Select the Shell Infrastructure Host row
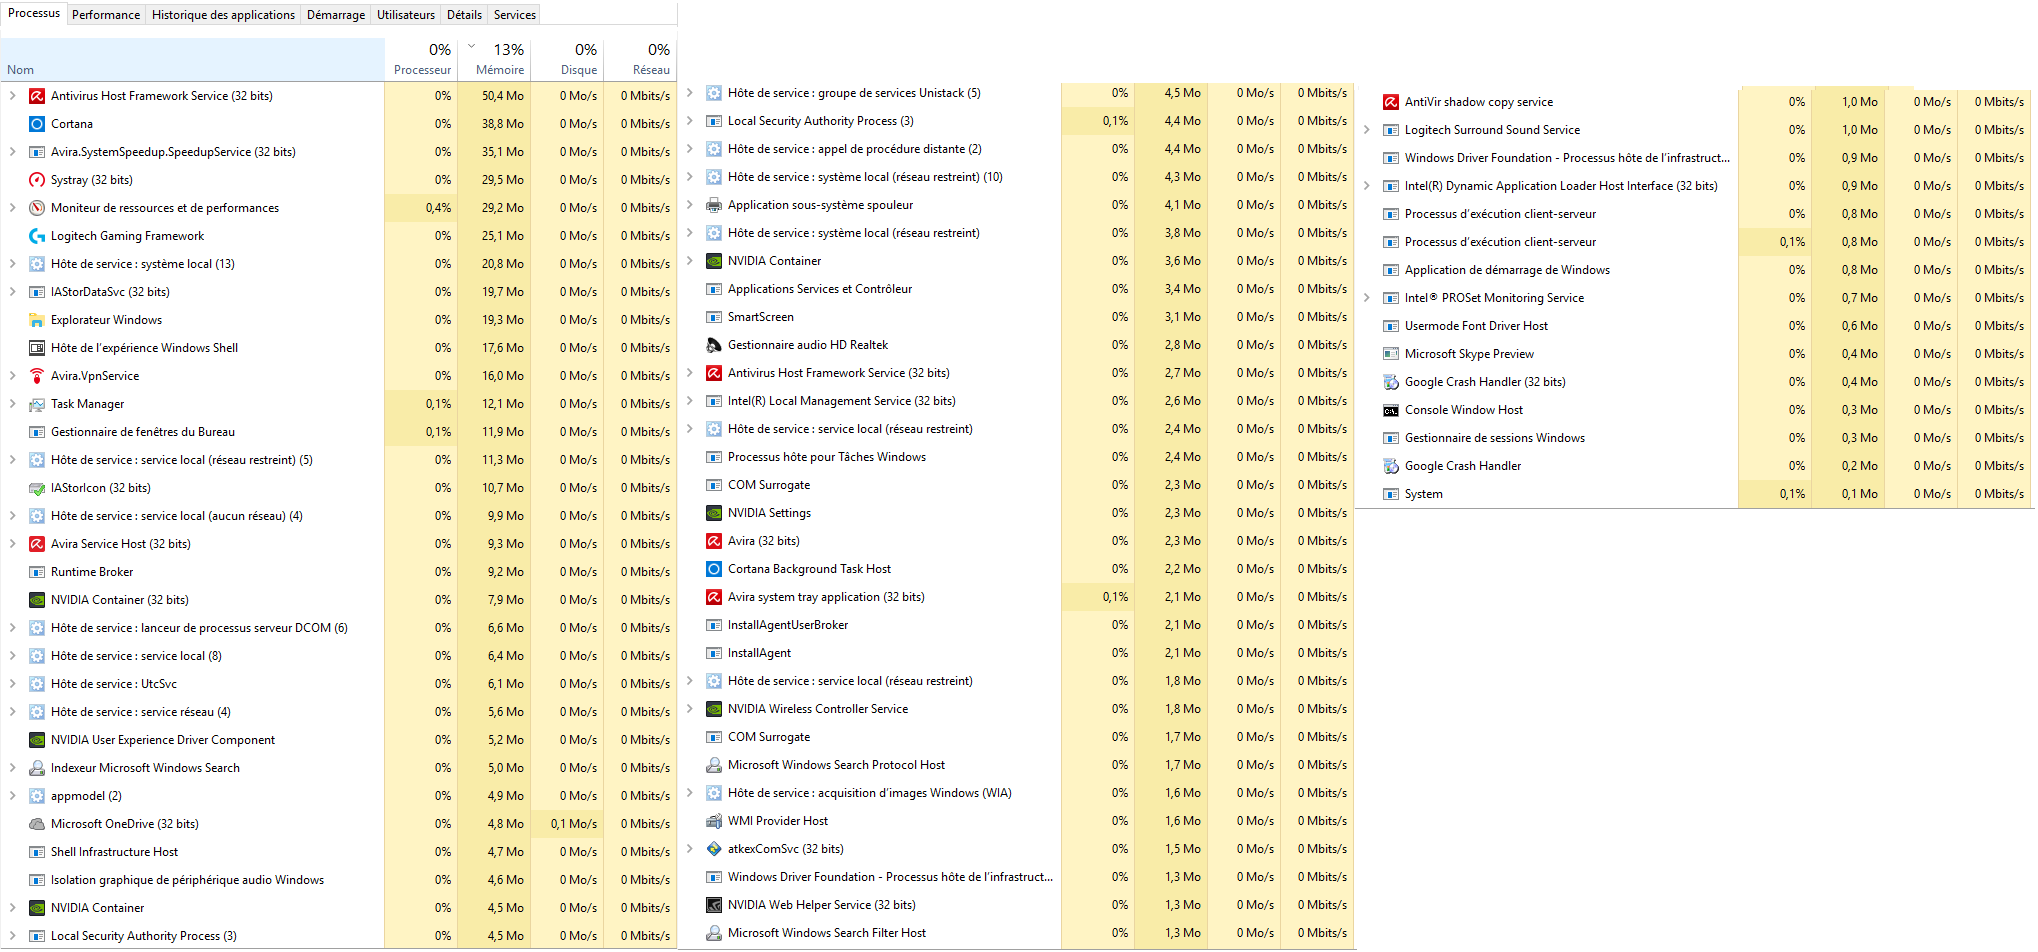2038x952 pixels. tap(339, 852)
